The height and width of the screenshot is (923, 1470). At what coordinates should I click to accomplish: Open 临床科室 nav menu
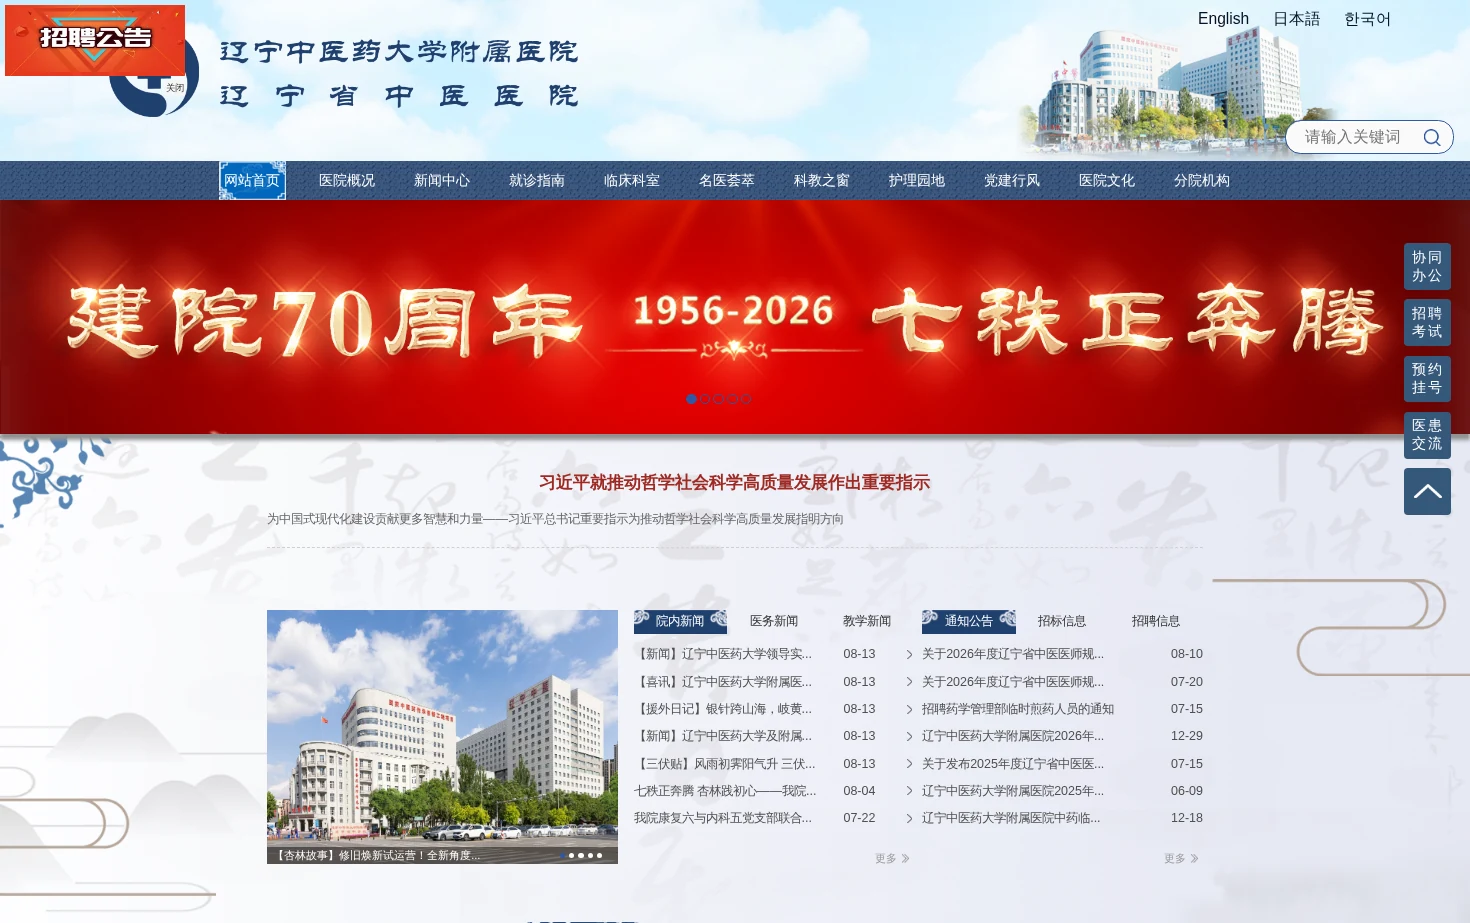[x=632, y=181]
